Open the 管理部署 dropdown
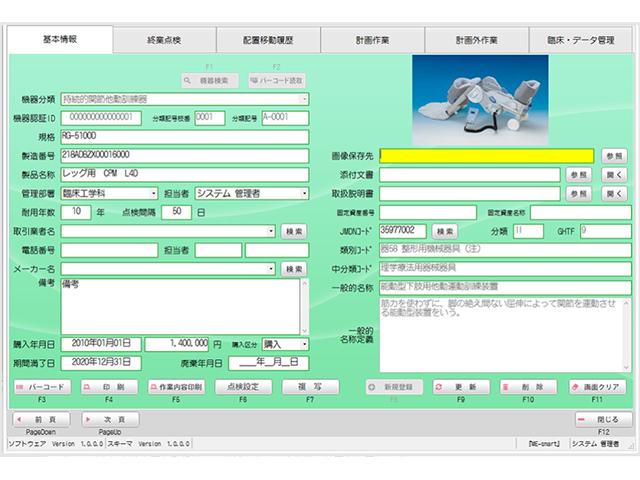The image size is (640, 480). coord(153,193)
